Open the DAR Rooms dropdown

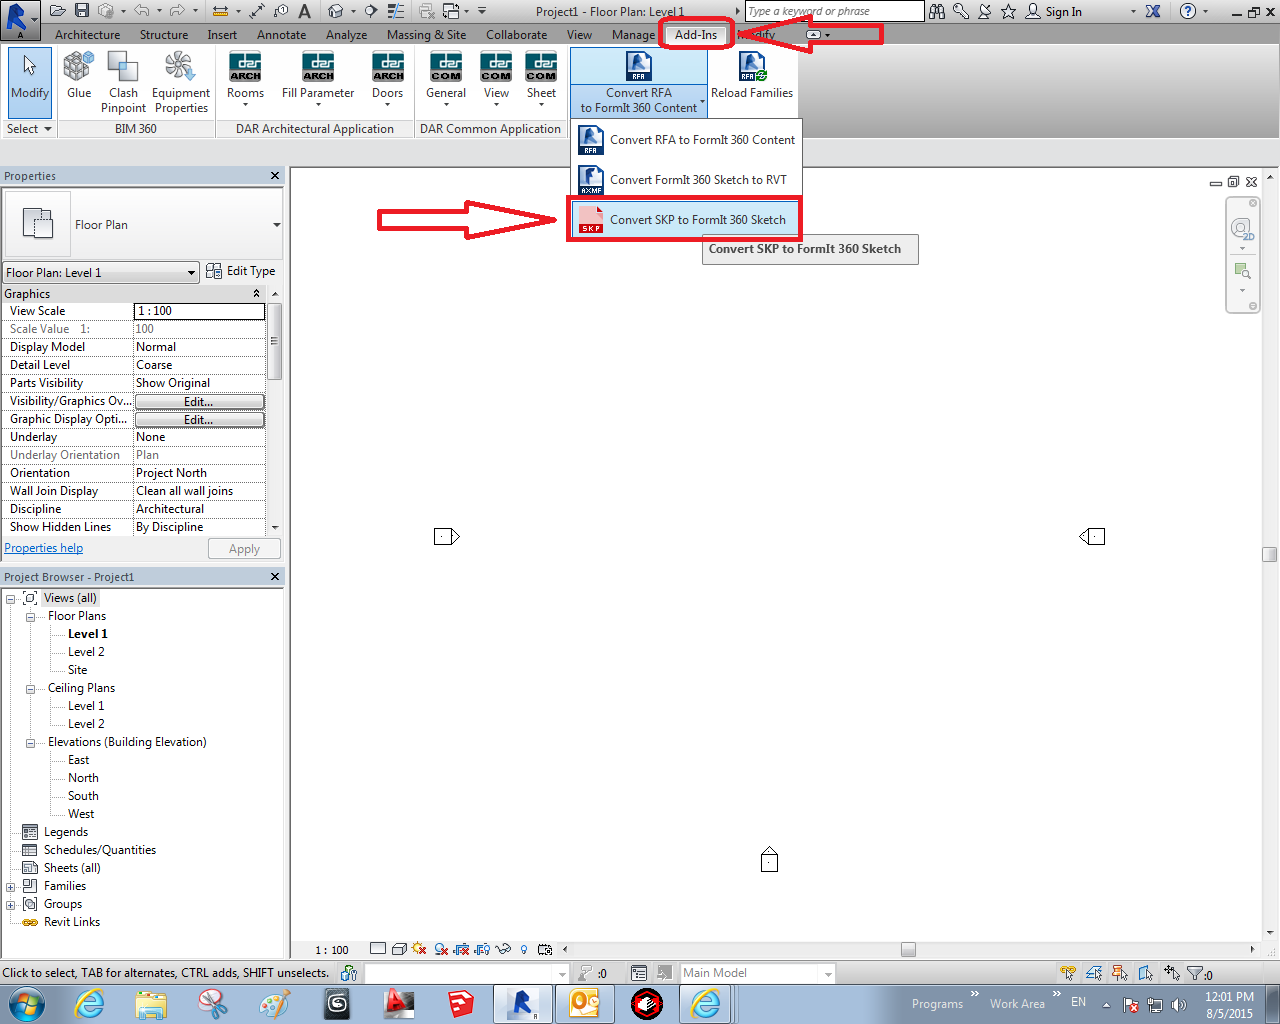click(x=245, y=80)
